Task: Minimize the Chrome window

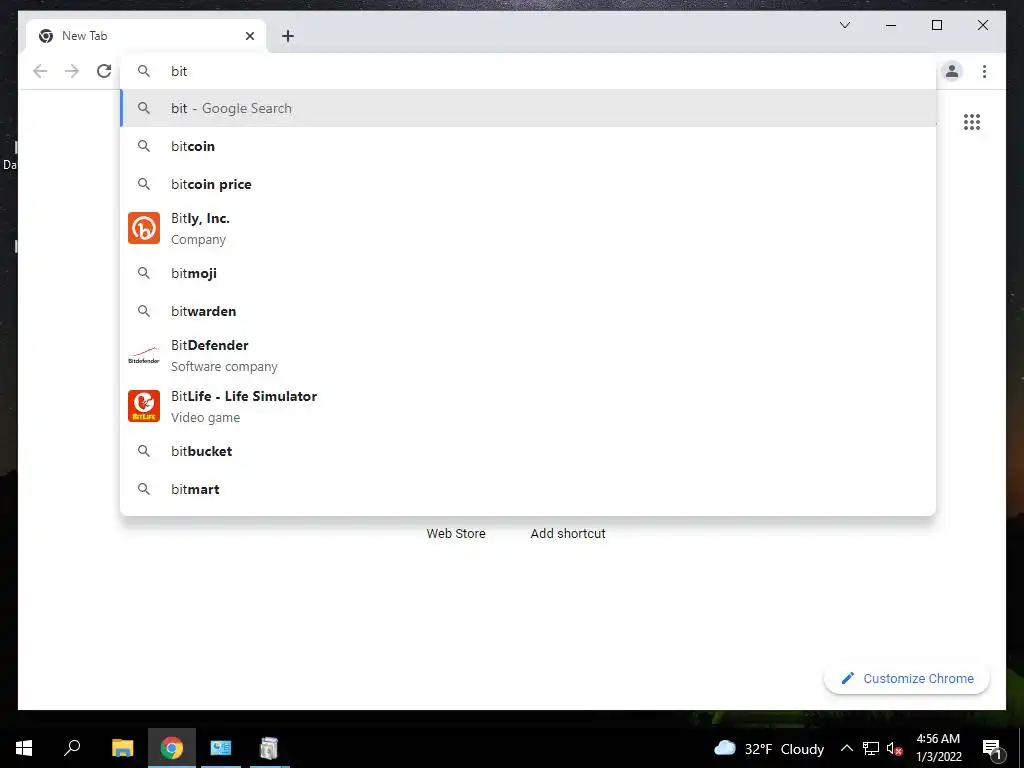Action: (891, 25)
